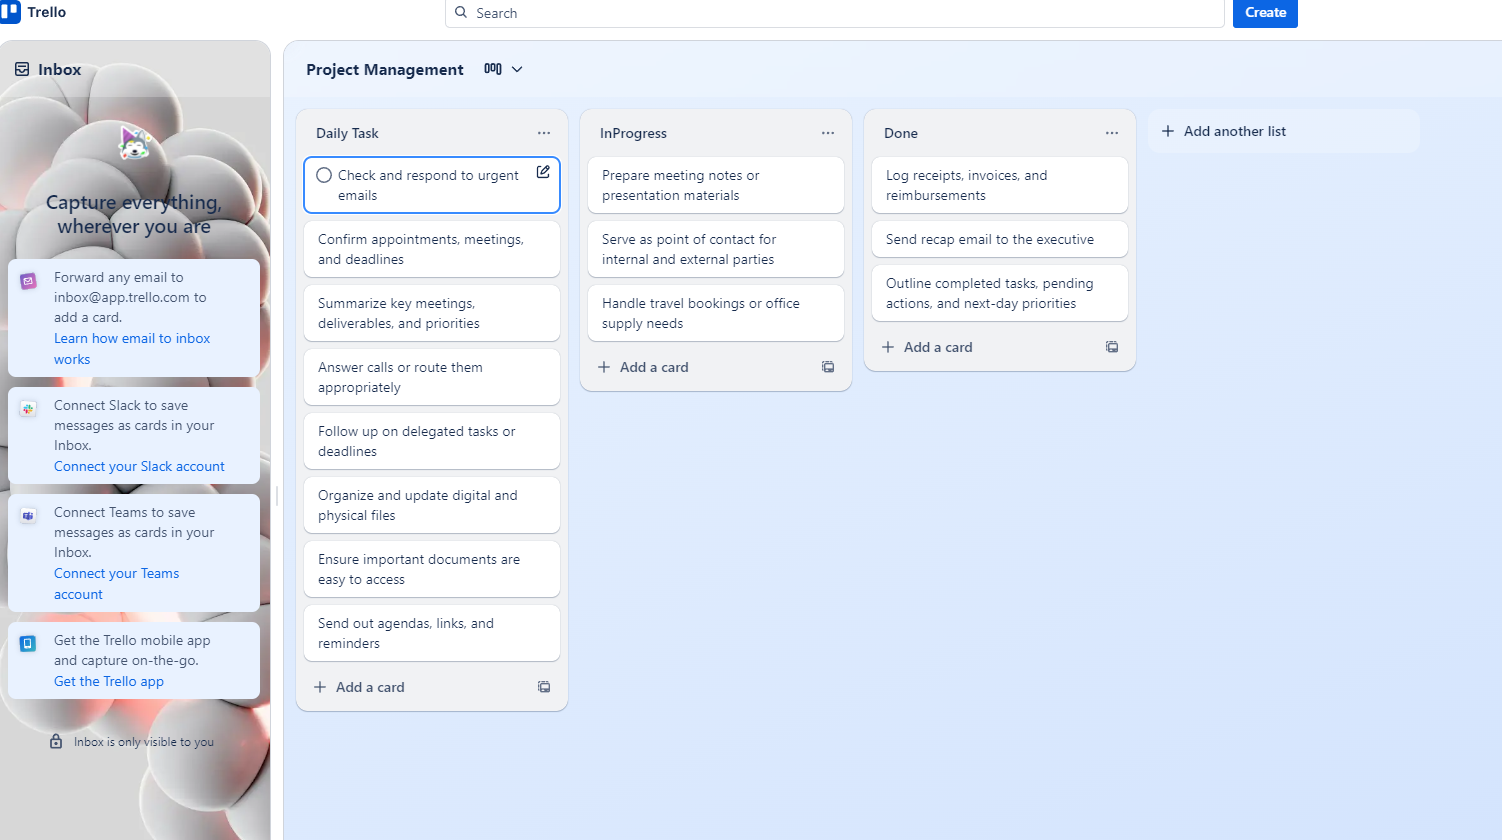Viewport: 1502px width, 840px height.
Task: Open Done list actions menu
Action: pyautogui.click(x=1112, y=133)
